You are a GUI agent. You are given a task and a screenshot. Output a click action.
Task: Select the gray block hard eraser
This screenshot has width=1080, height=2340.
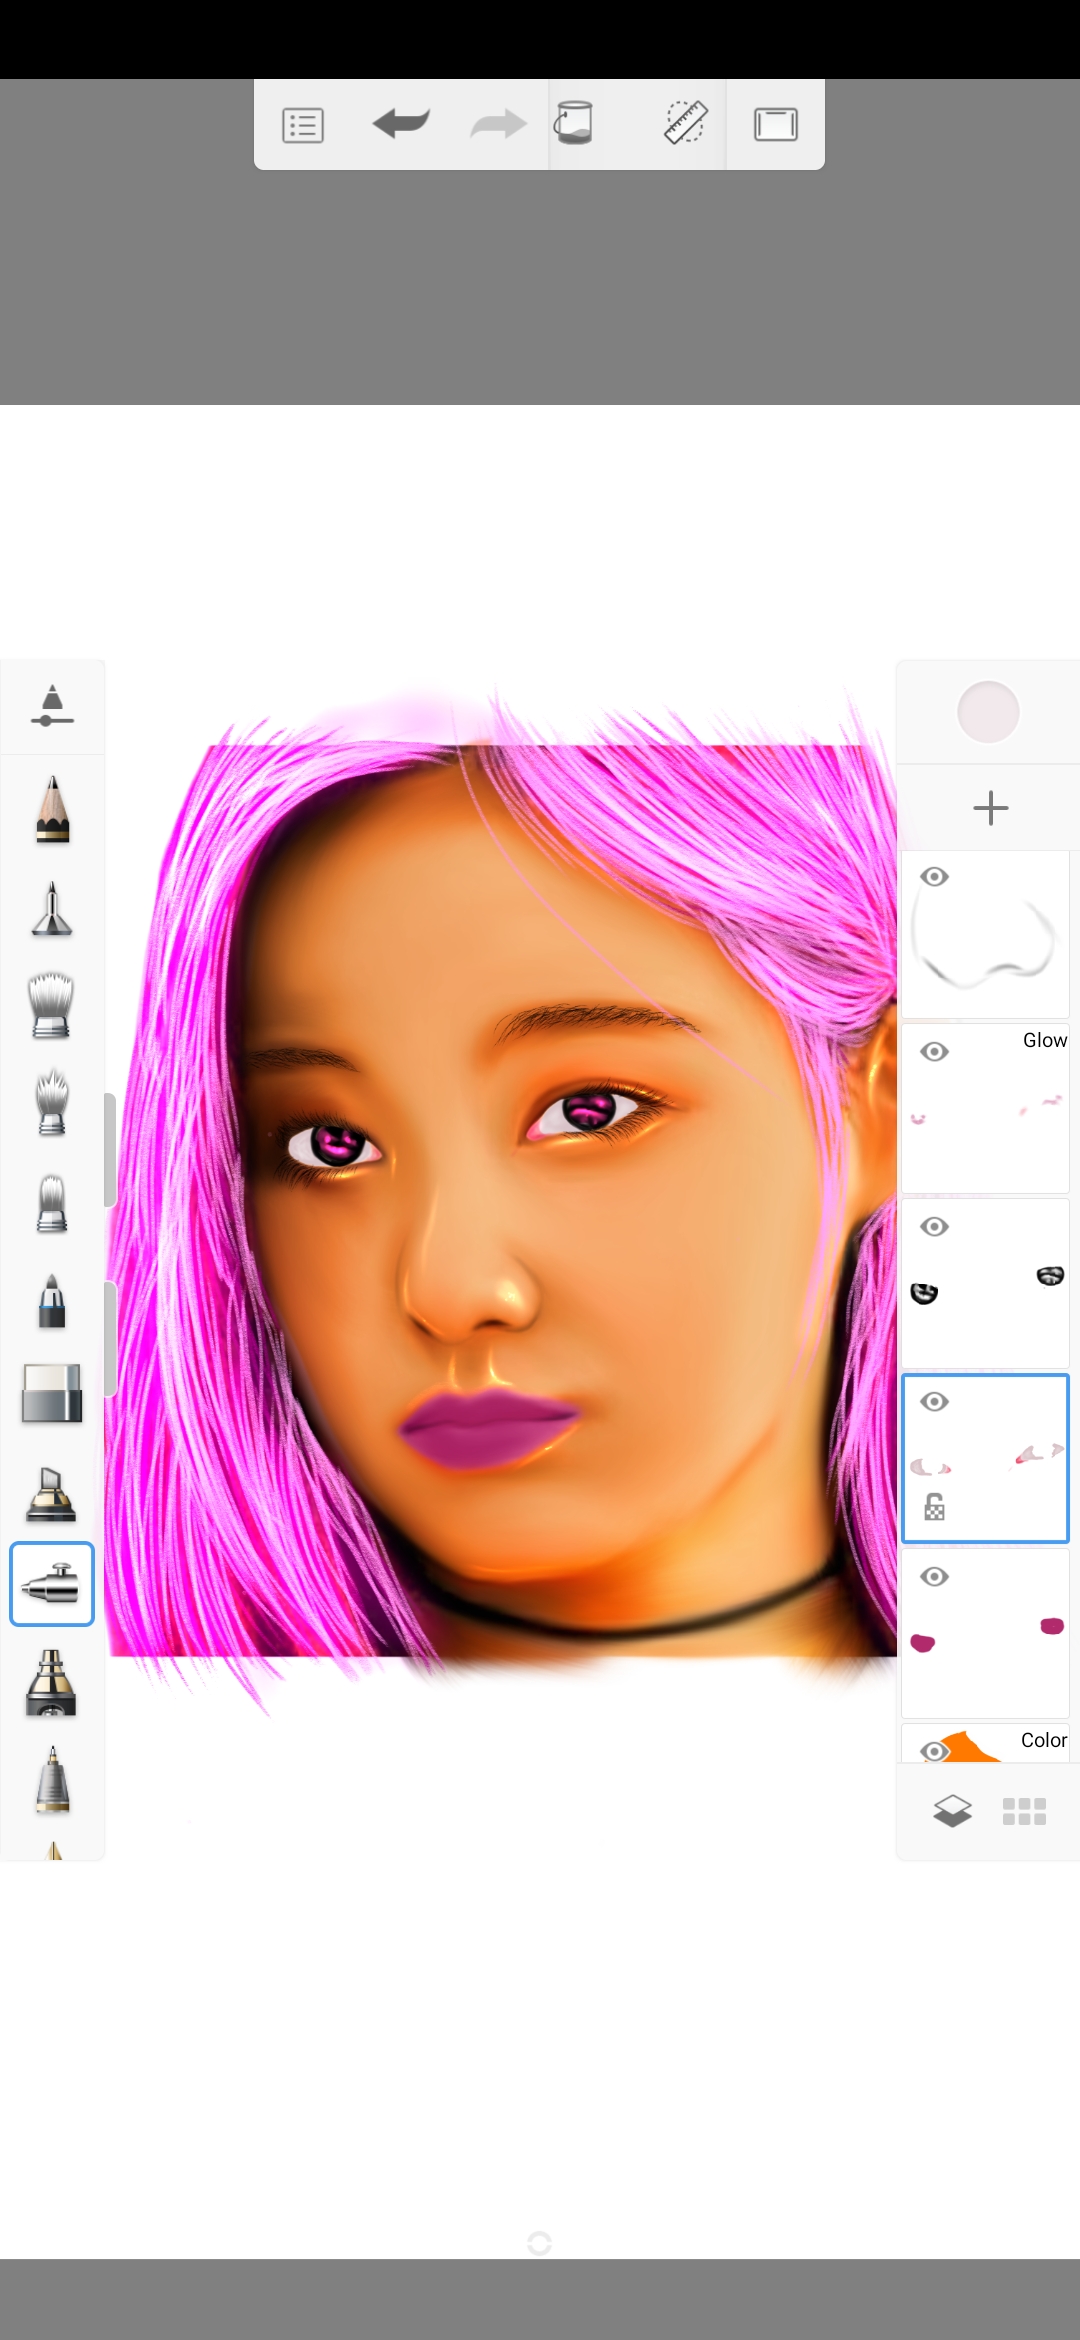tap(52, 1393)
